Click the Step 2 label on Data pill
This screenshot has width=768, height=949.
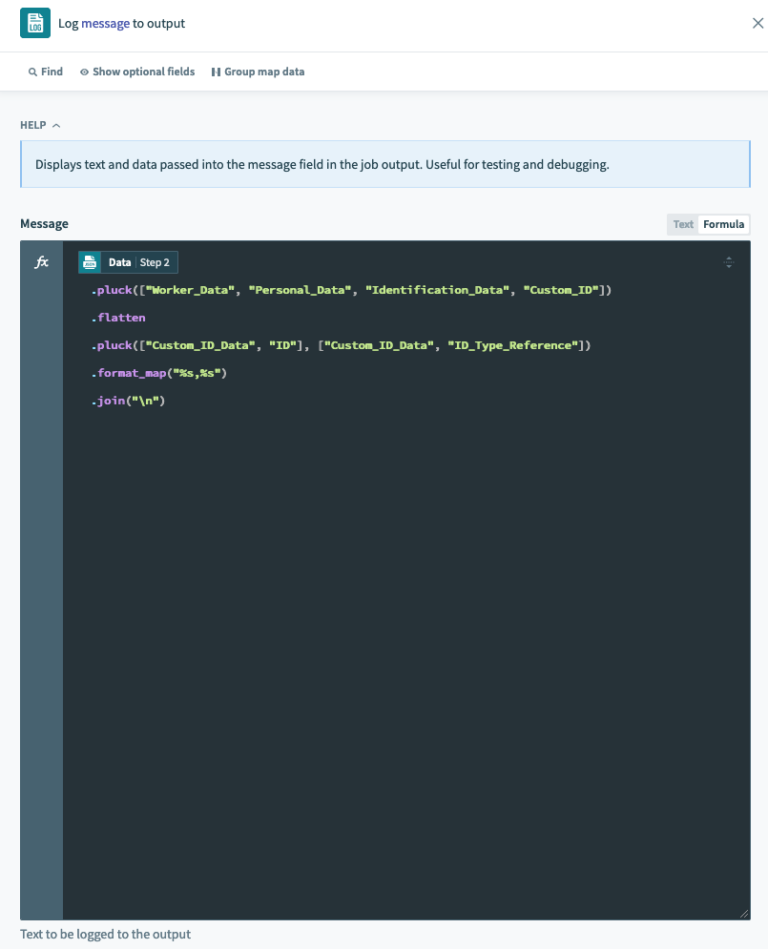click(x=155, y=262)
